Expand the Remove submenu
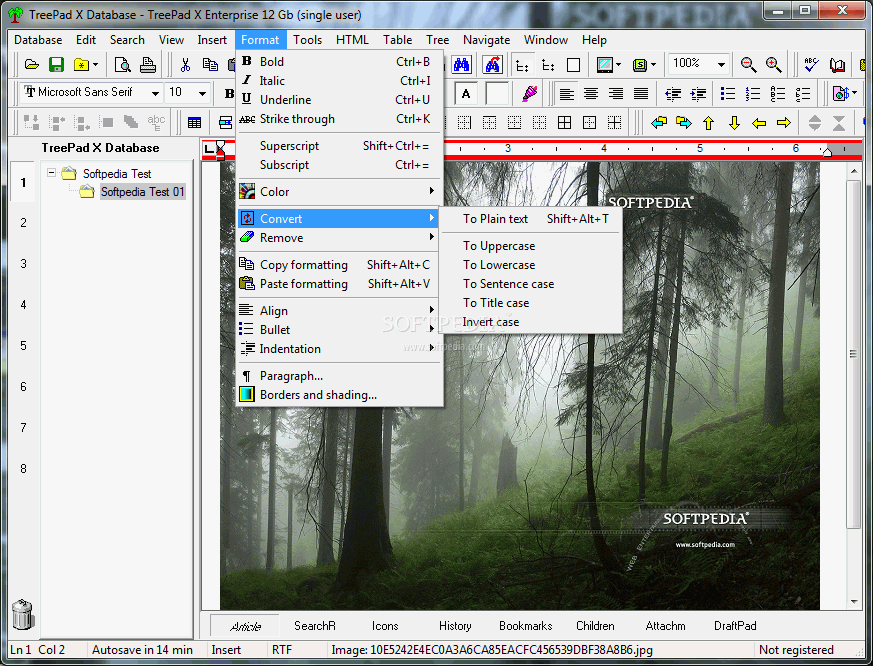The image size is (873, 666). (x=340, y=238)
